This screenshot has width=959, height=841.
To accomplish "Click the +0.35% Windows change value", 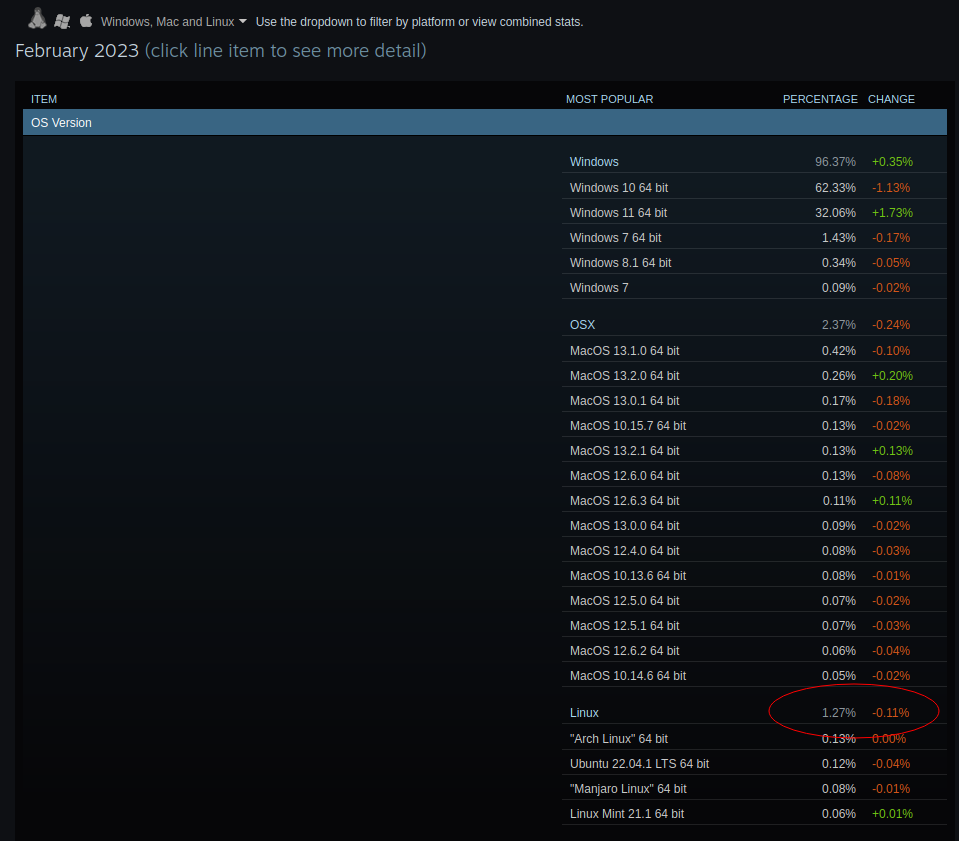I will click(x=892, y=161).
